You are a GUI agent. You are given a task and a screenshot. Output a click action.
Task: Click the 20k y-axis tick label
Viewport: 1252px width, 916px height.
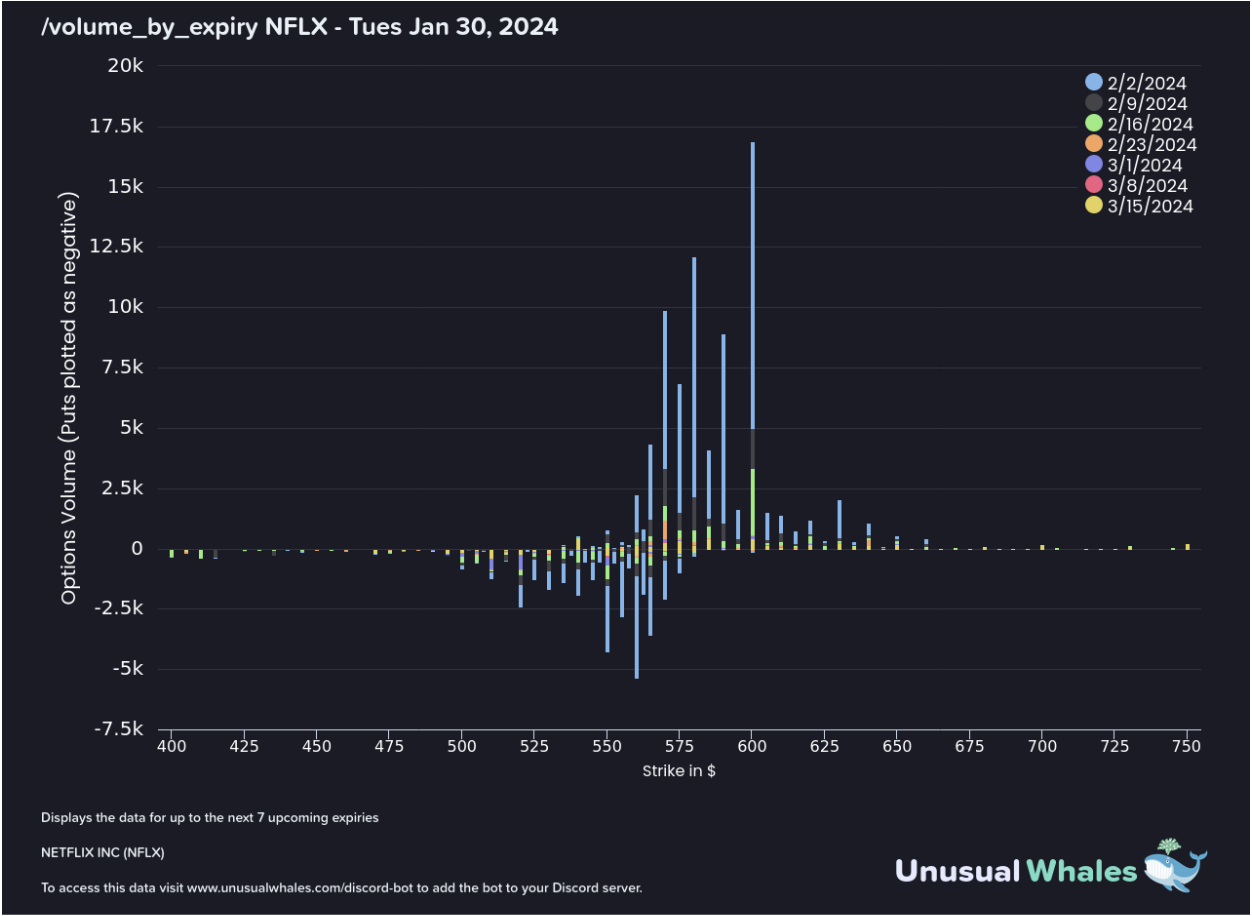[131, 66]
